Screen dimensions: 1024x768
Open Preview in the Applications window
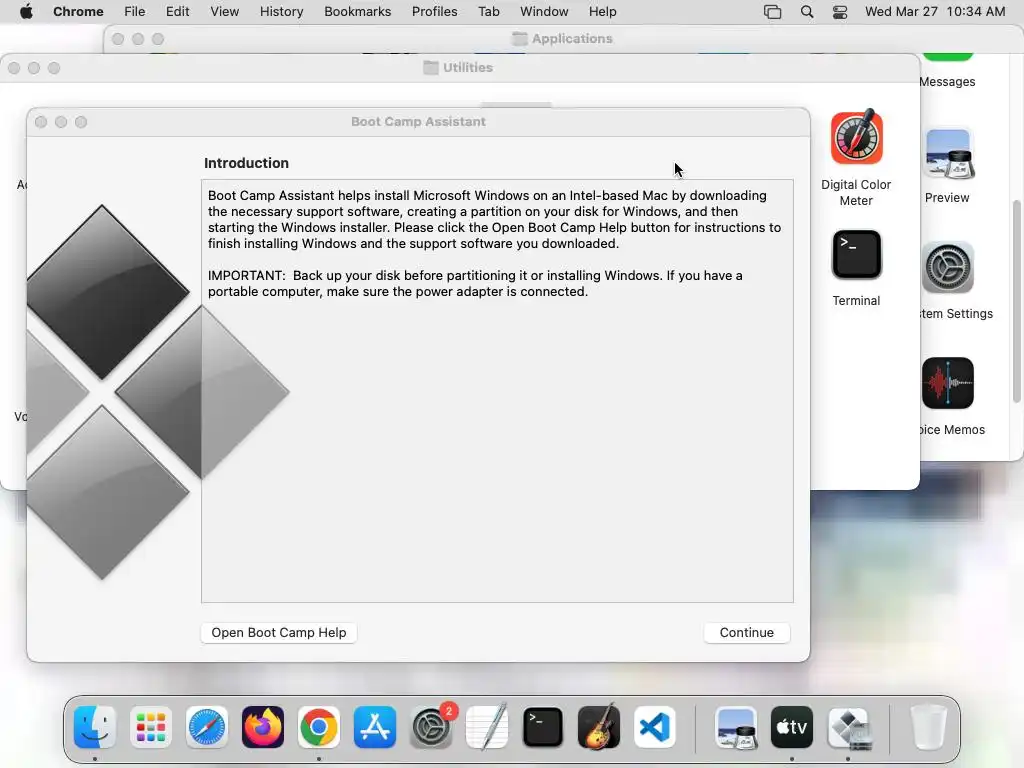point(948,154)
